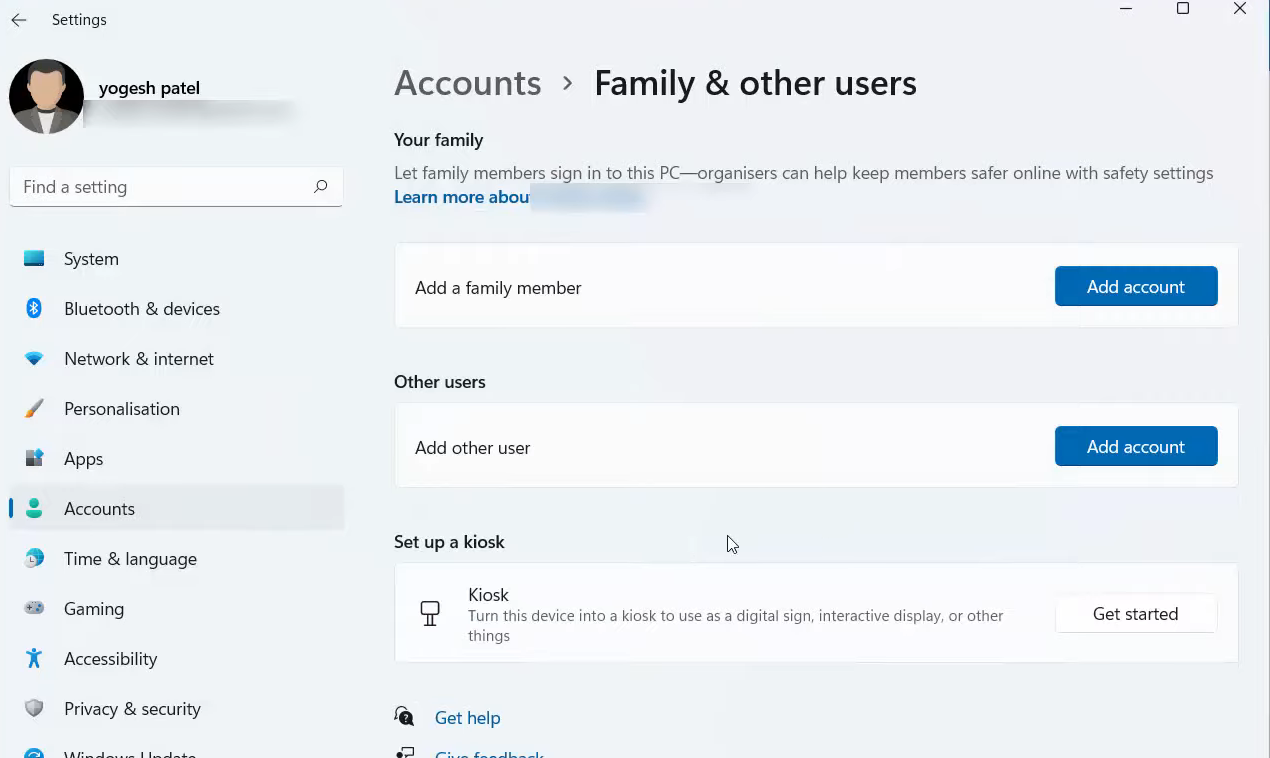Click the Gaming controller icon
The width and height of the screenshot is (1270, 758).
[x=34, y=609]
